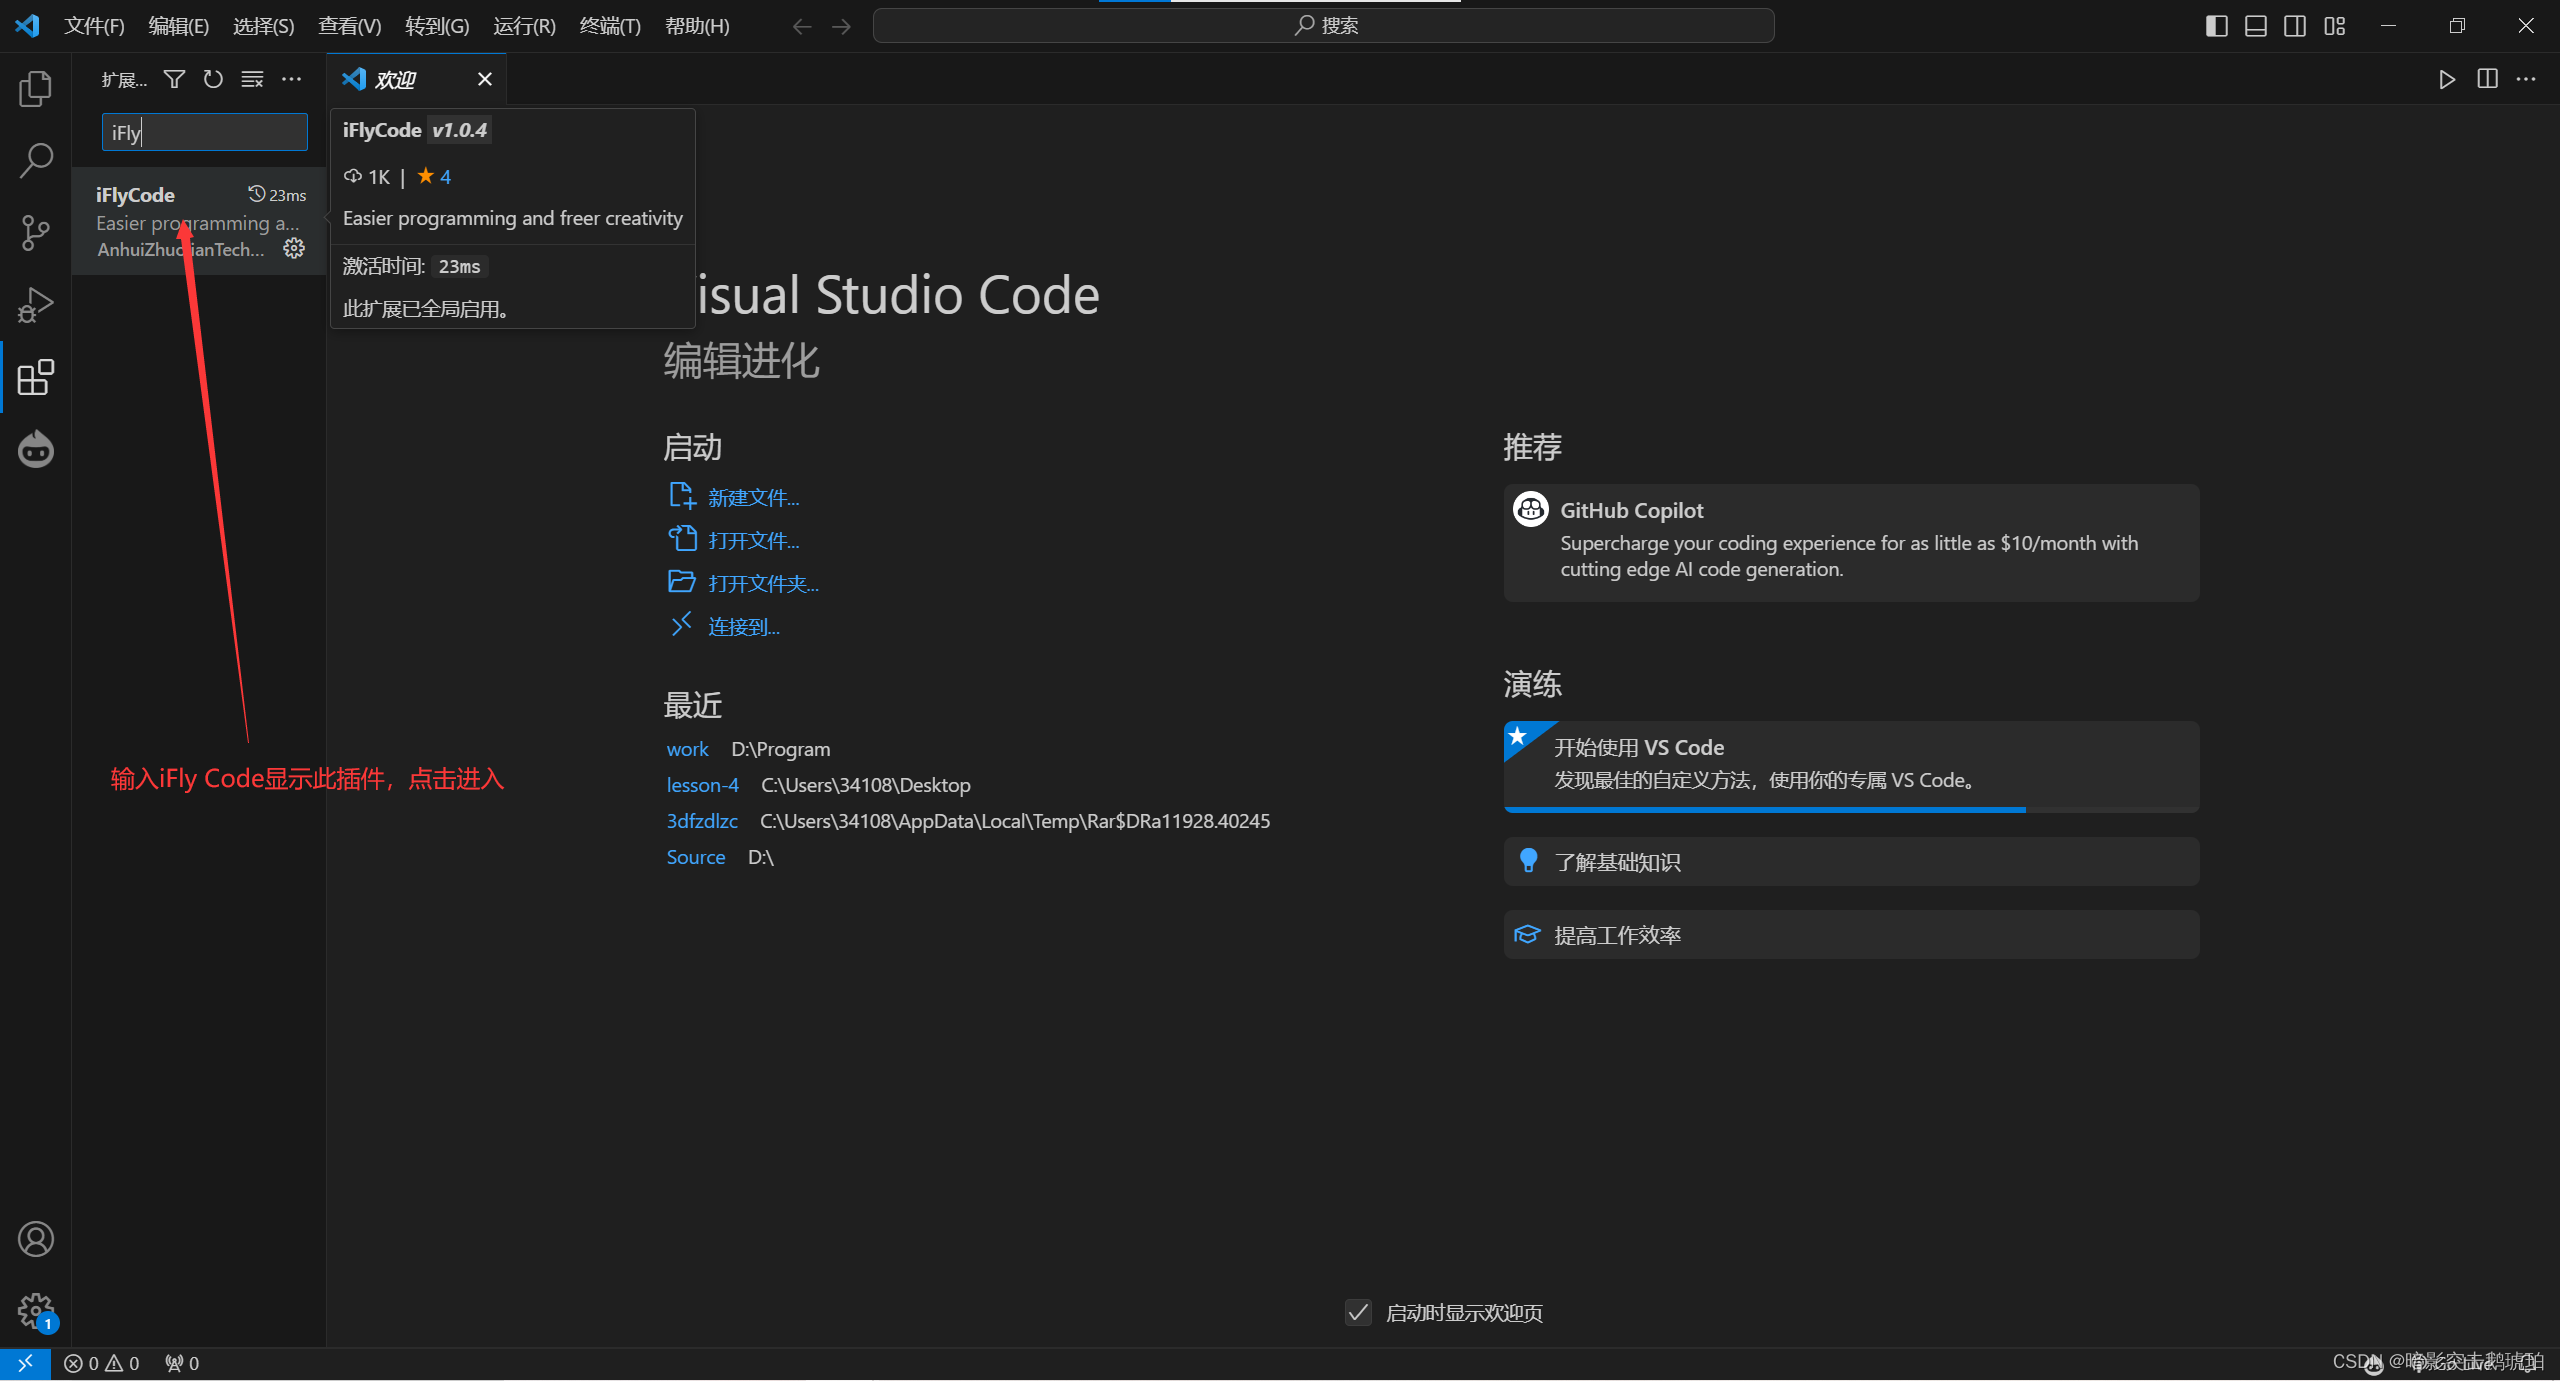Open extensions views more actions menu
2560x1381 pixels.
tap(291, 79)
